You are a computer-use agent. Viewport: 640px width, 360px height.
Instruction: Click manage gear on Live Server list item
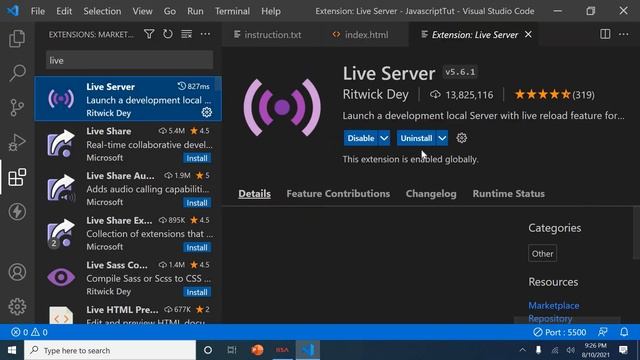point(207,112)
